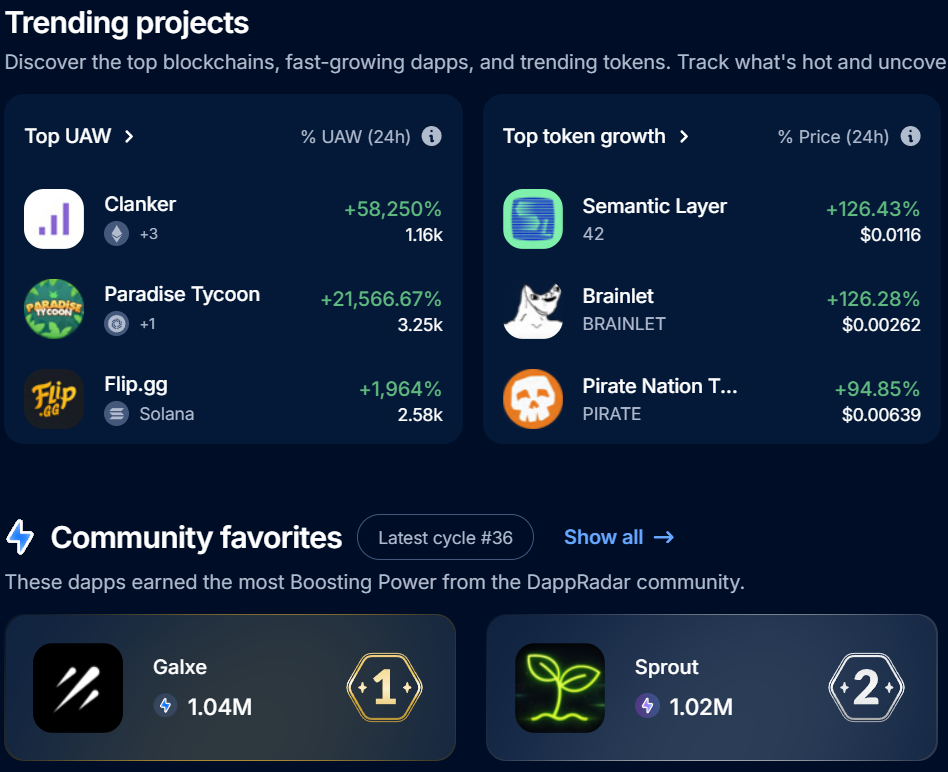Open the Brainlet token logo
Image resolution: width=948 pixels, height=772 pixels.
[x=533, y=310]
